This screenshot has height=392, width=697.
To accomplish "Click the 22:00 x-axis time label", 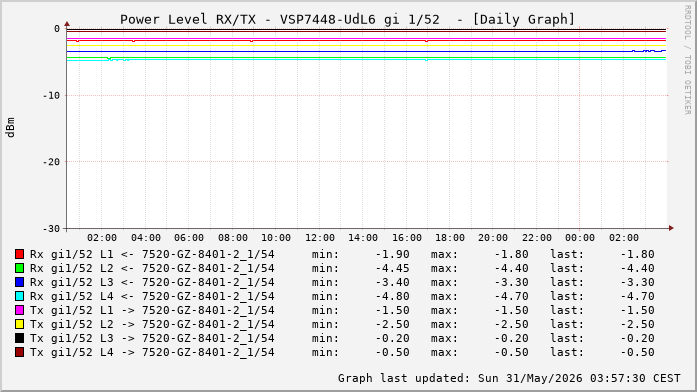I will [x=537, y=238].
